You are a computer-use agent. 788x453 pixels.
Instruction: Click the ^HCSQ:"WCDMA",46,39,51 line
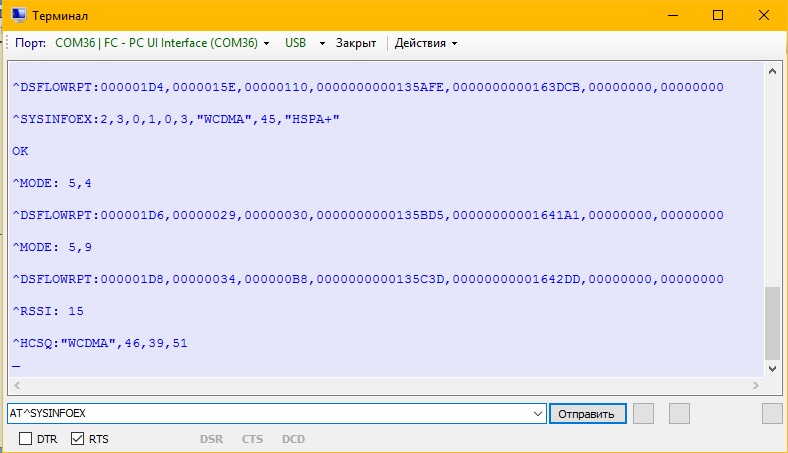pos(100,343)
